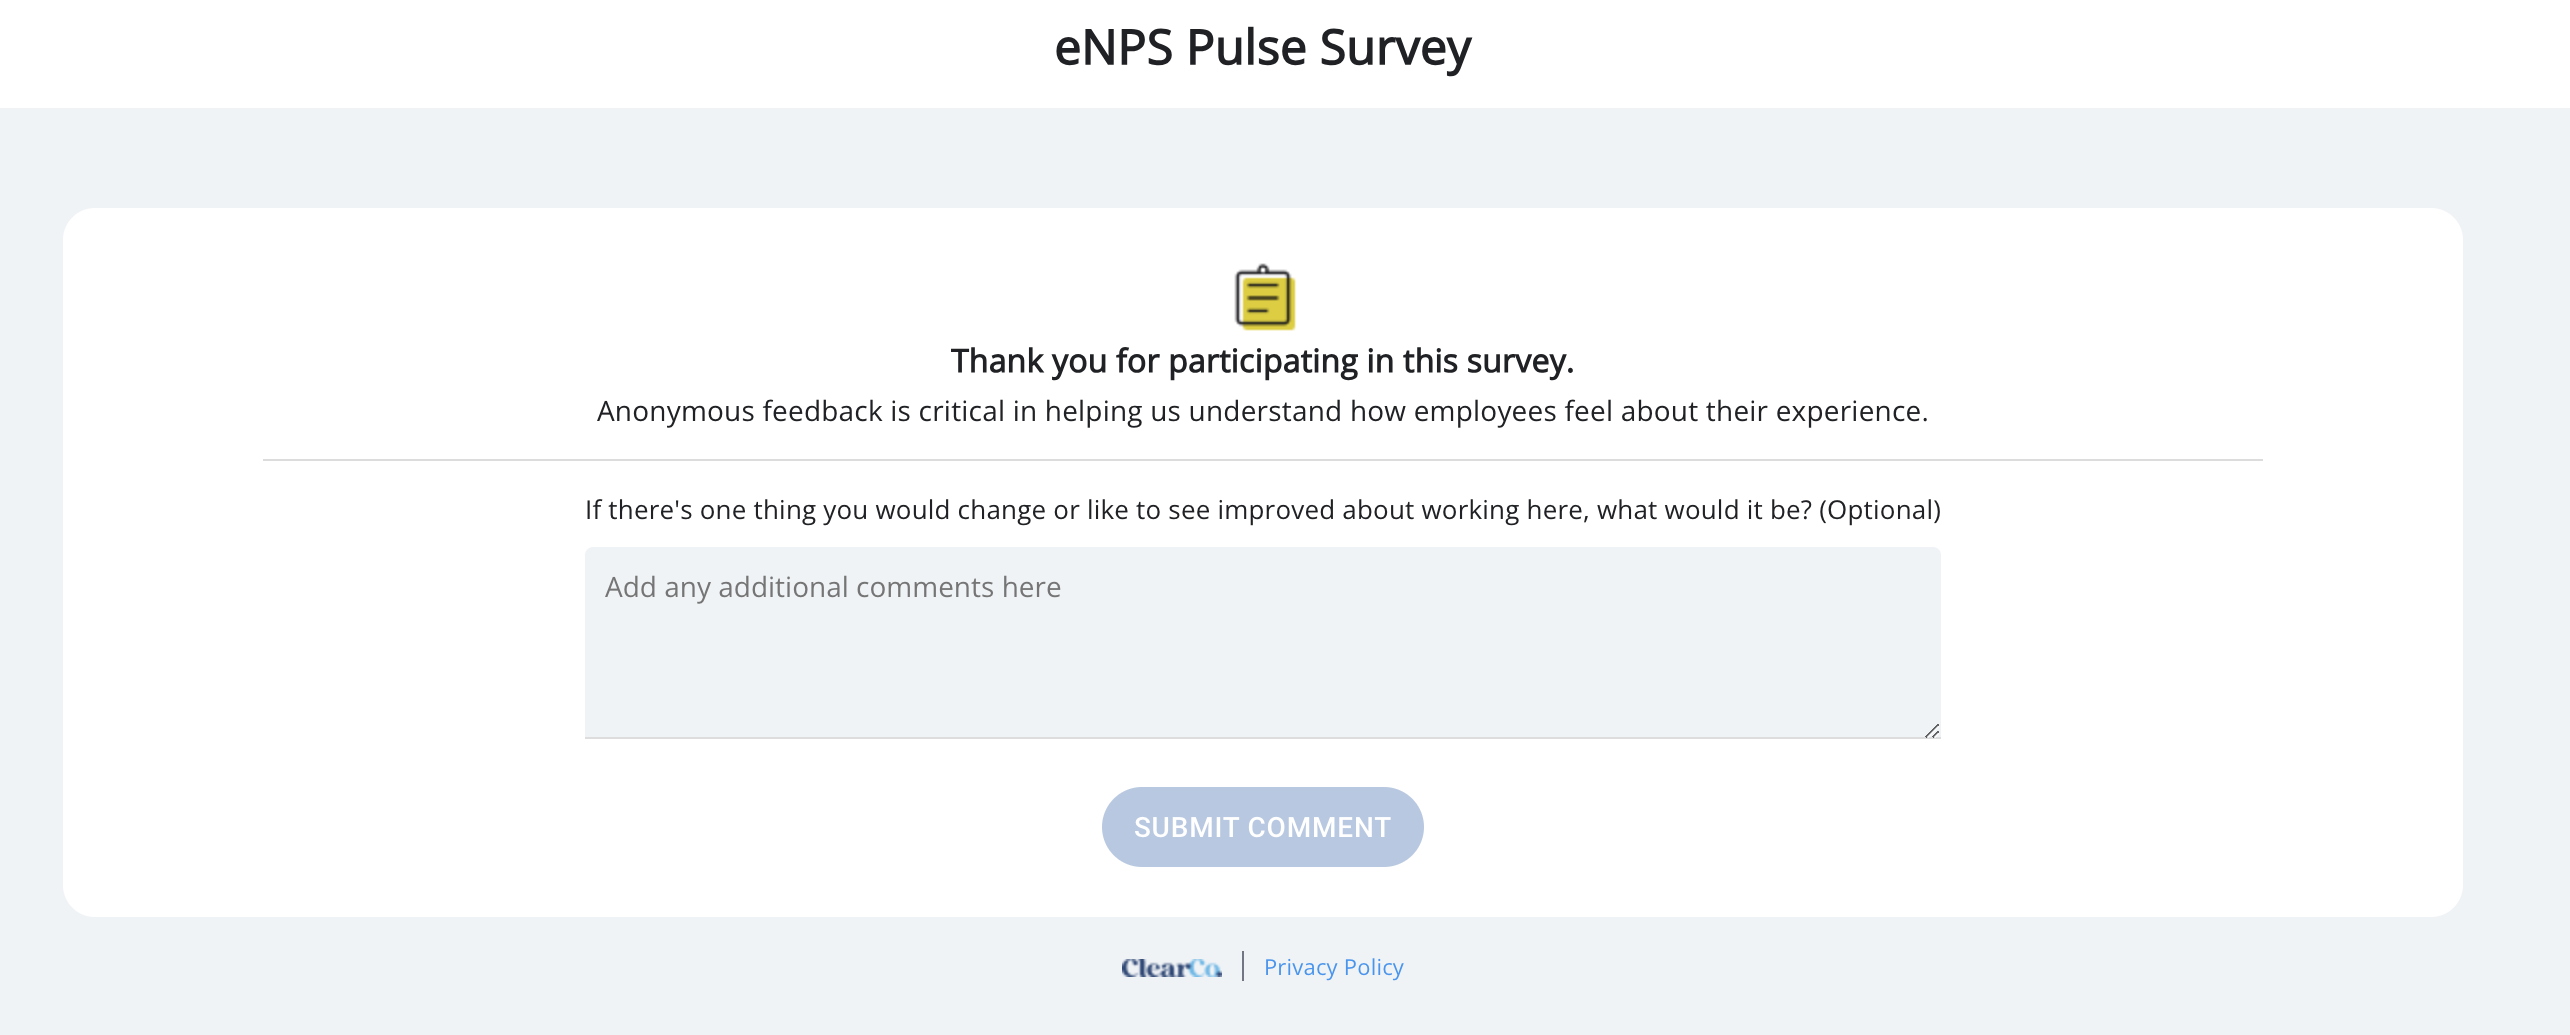Screen dimensions: 2570x1035
Task: Open the Privacy Policy link
Action: [x=1333, y=967]
